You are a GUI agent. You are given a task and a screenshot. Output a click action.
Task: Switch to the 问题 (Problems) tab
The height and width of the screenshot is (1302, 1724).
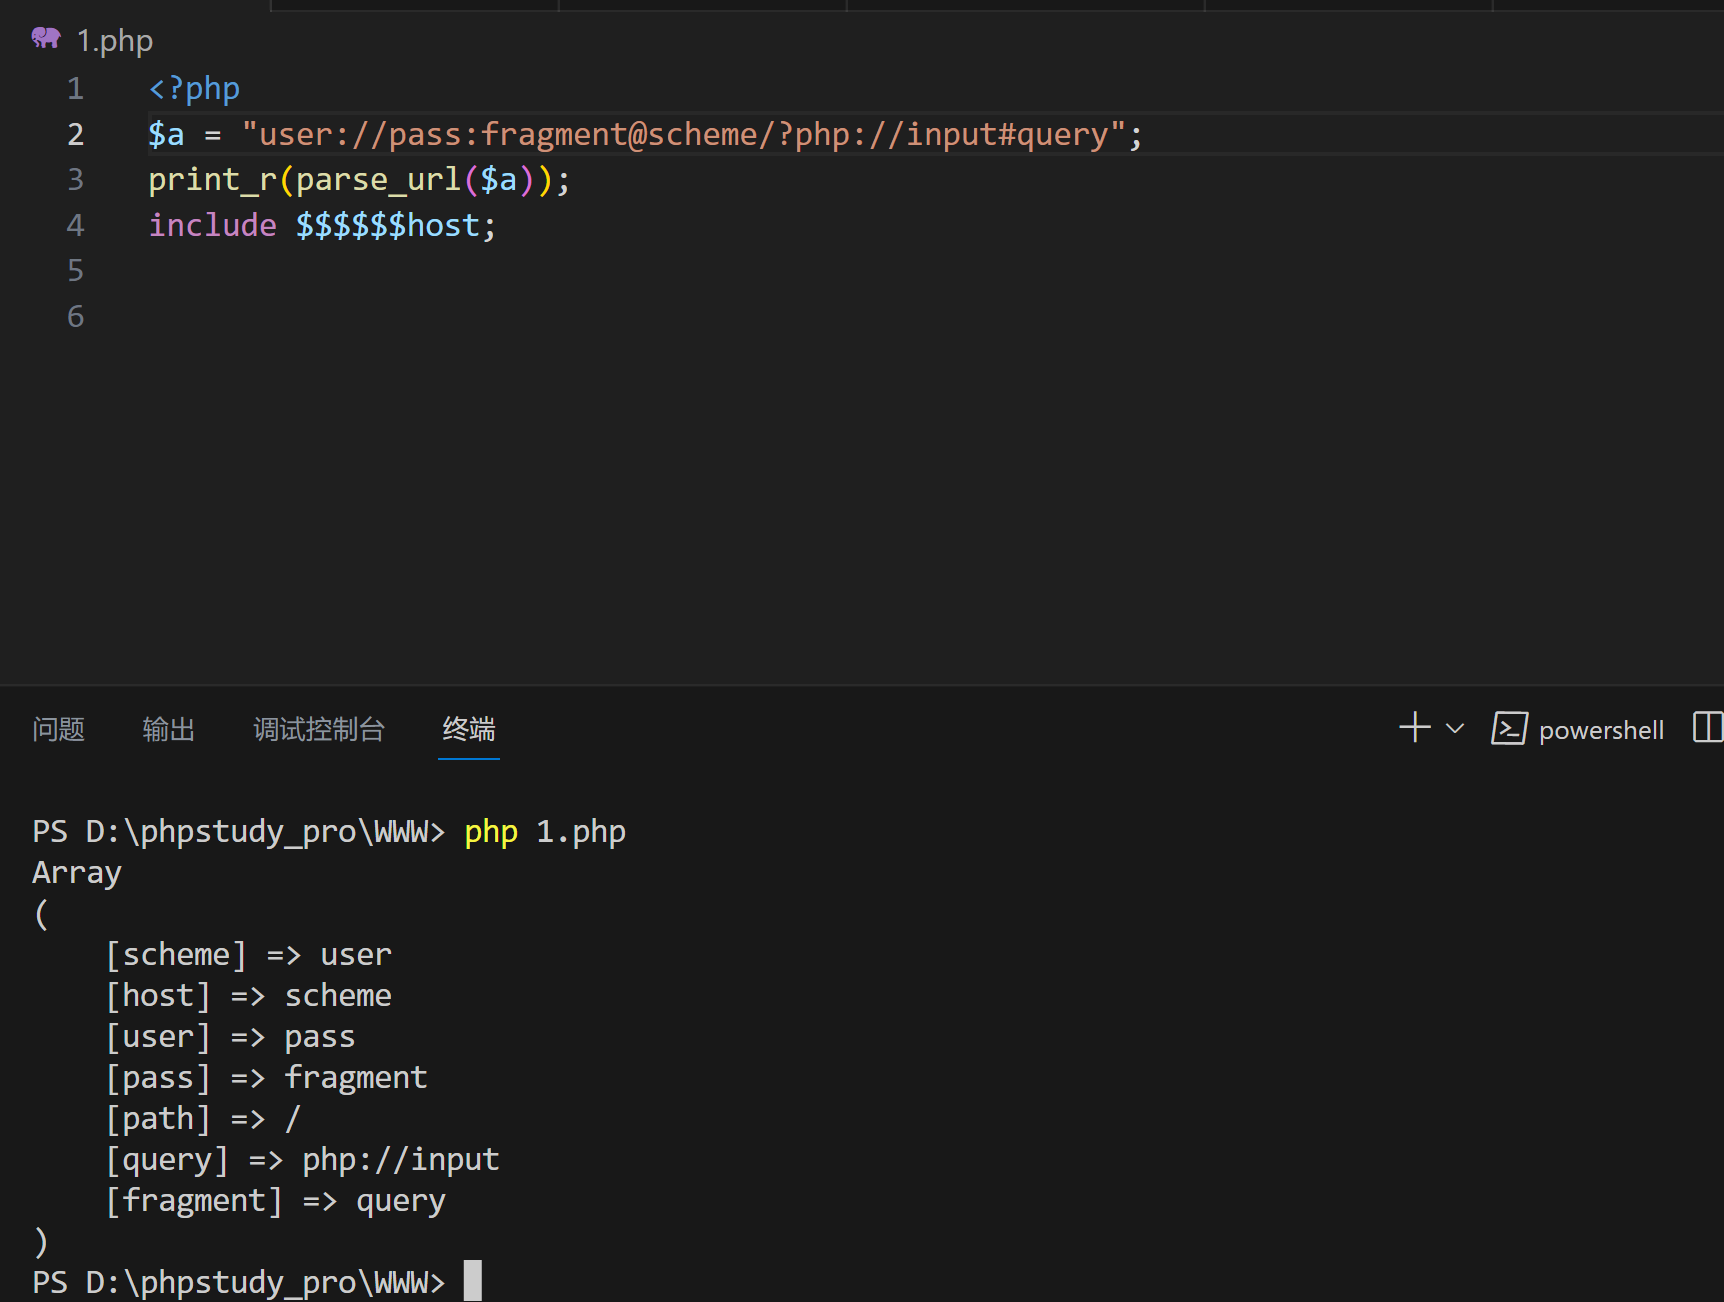click(x=58, y=729)
